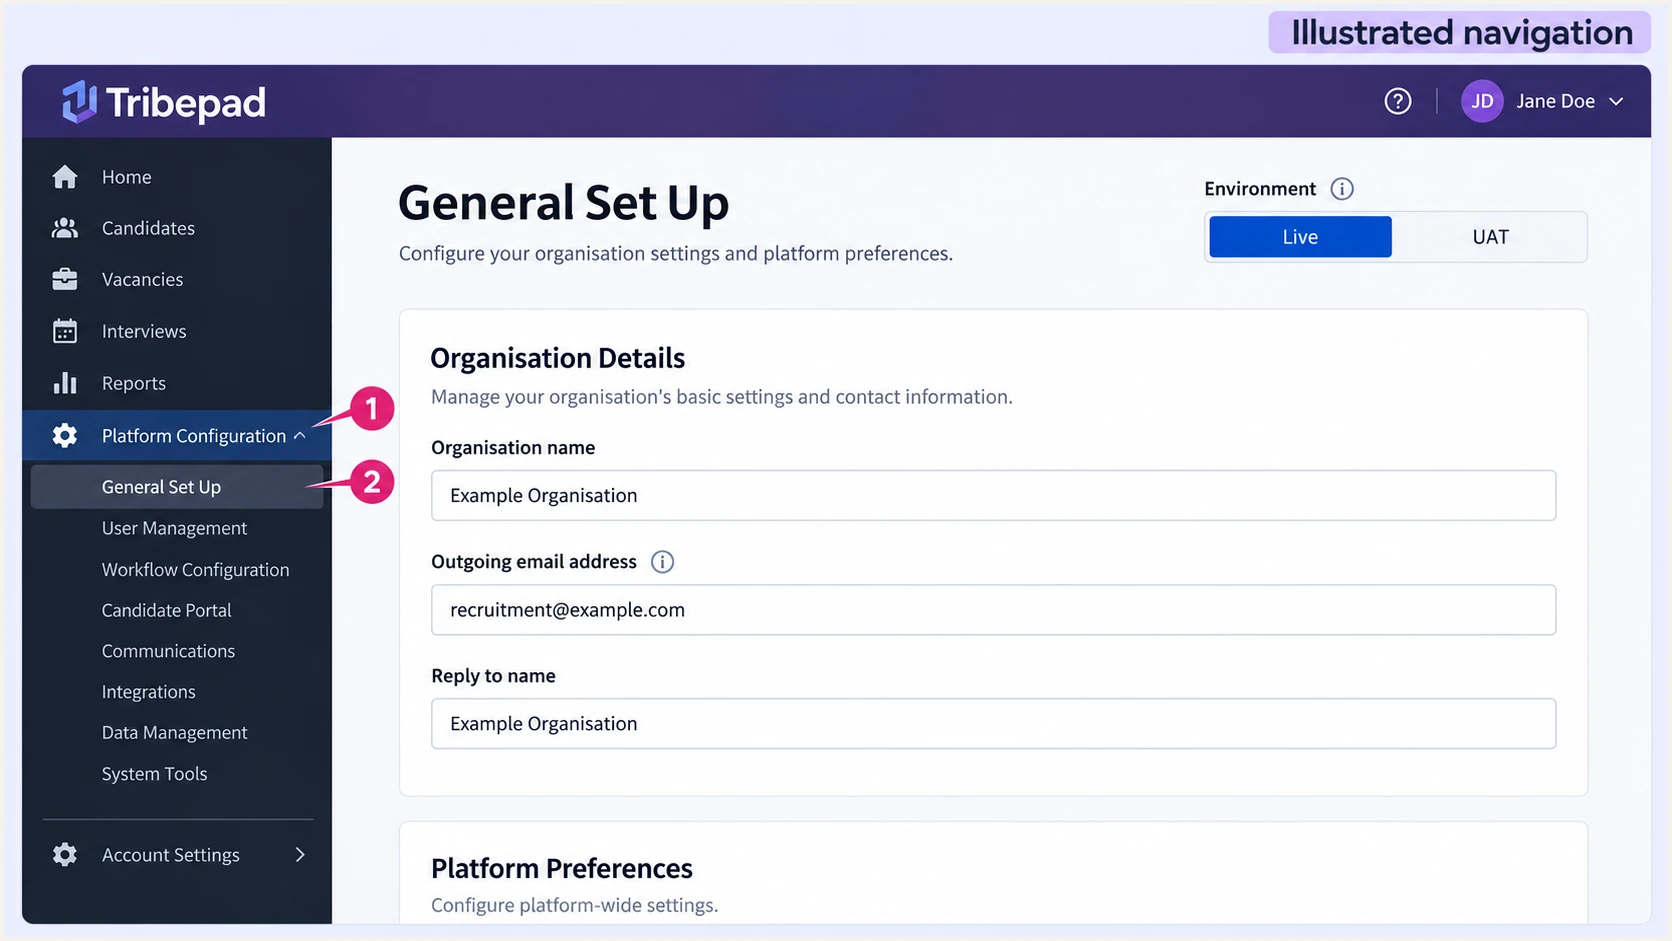Switch environment to Live

coord(1300,237)
